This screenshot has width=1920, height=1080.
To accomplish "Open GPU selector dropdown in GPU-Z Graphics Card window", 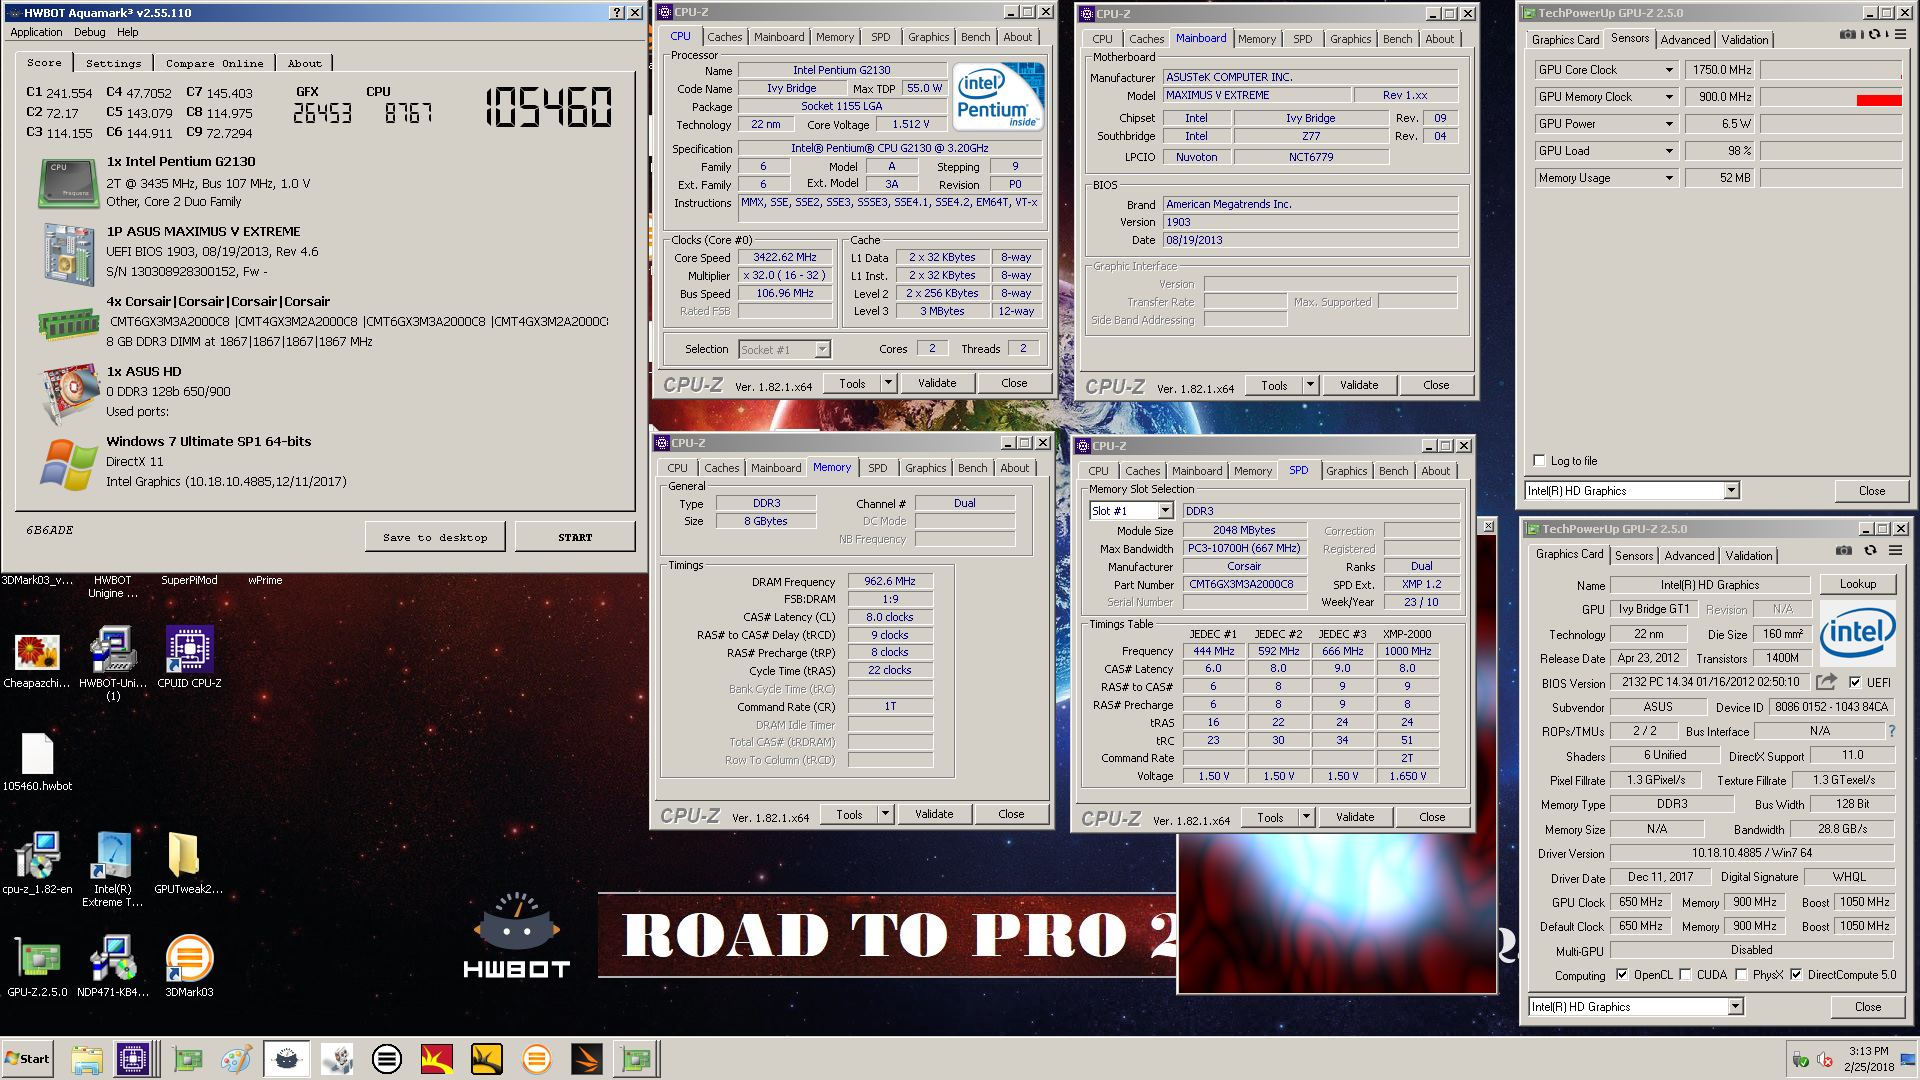I will (1735, 1007).
